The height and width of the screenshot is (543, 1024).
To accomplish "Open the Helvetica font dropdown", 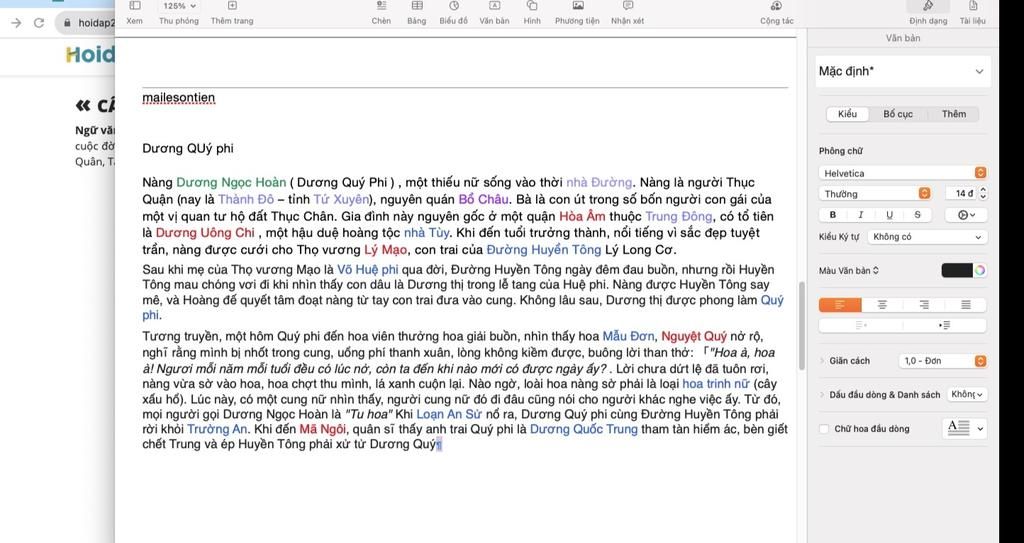I will tap(902, 173).
